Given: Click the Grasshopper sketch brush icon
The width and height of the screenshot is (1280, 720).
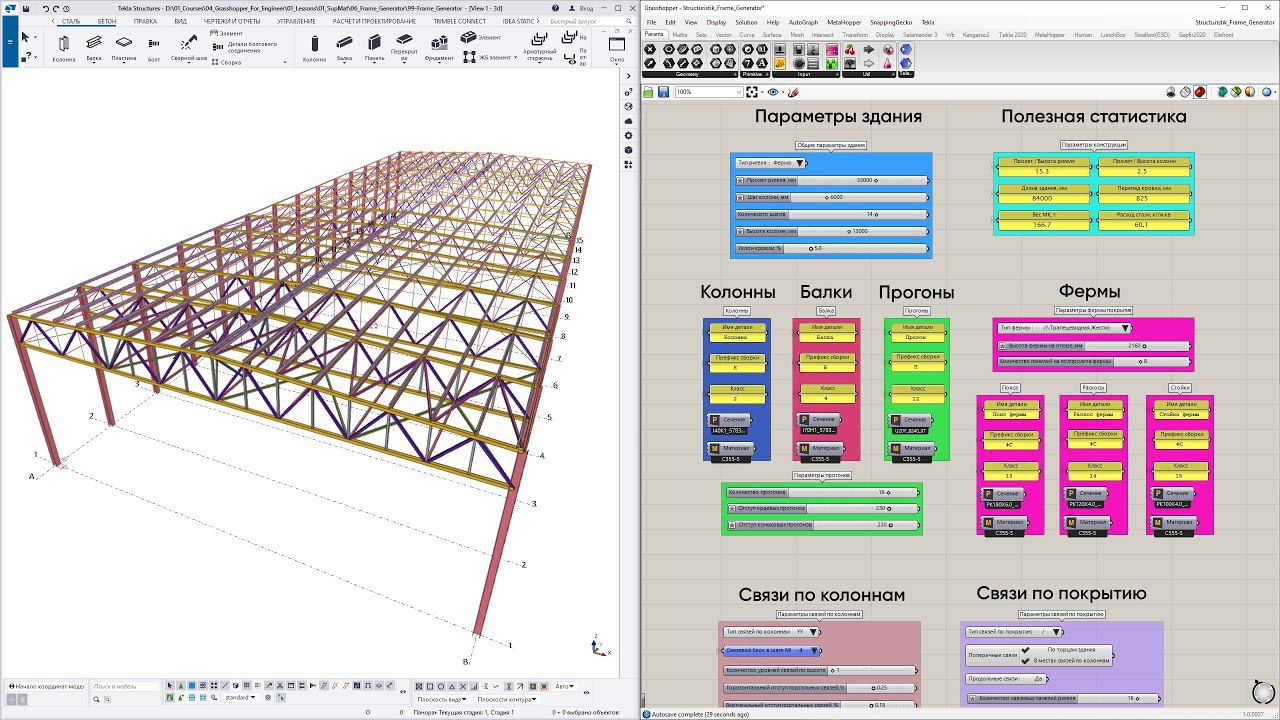Looking at the screenshot, I should 794,92.
